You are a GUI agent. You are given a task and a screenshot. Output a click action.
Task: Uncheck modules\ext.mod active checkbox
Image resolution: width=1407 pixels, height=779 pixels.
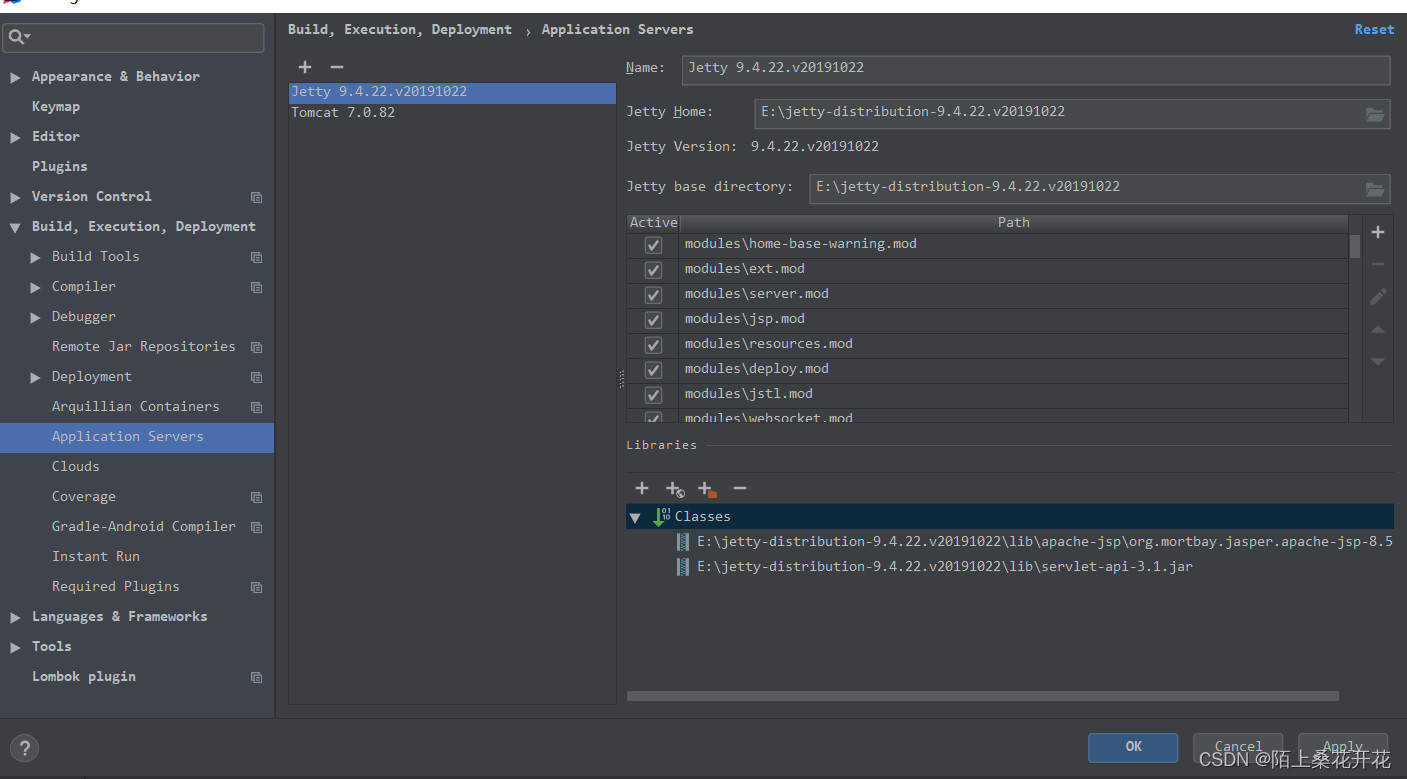pos(653,270)
